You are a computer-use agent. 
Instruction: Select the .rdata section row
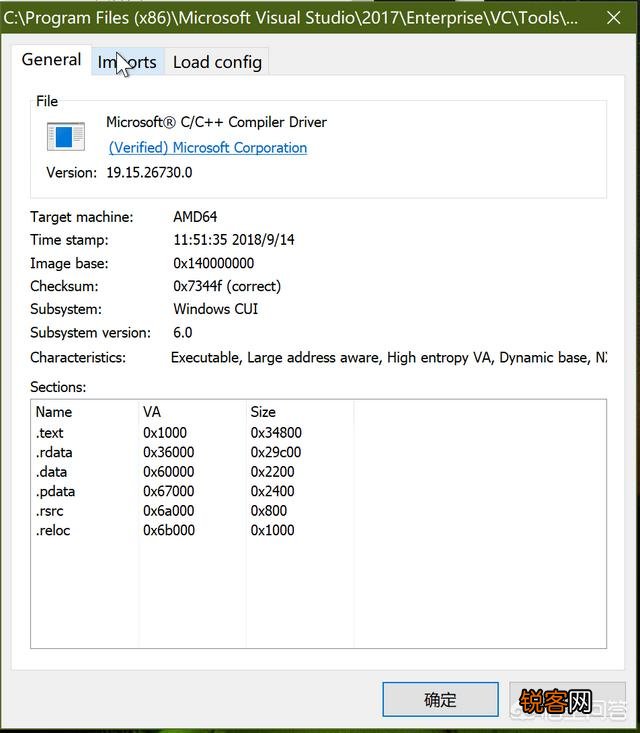(318, 452)
